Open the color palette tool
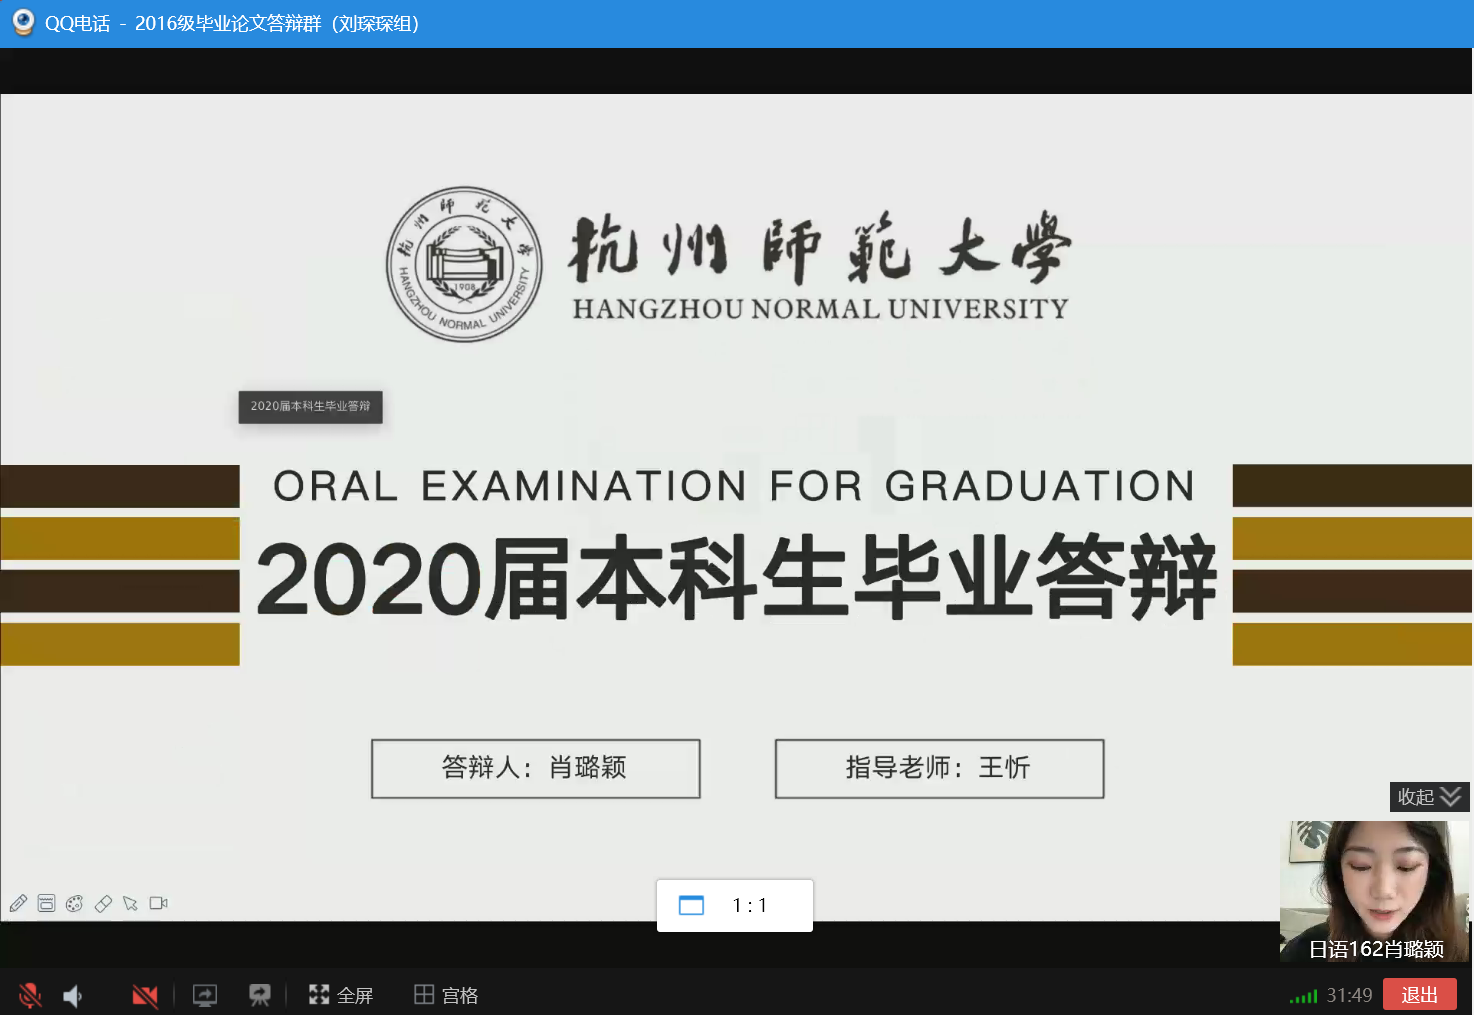This screenshot has height=1015, width=1474. 74,904
